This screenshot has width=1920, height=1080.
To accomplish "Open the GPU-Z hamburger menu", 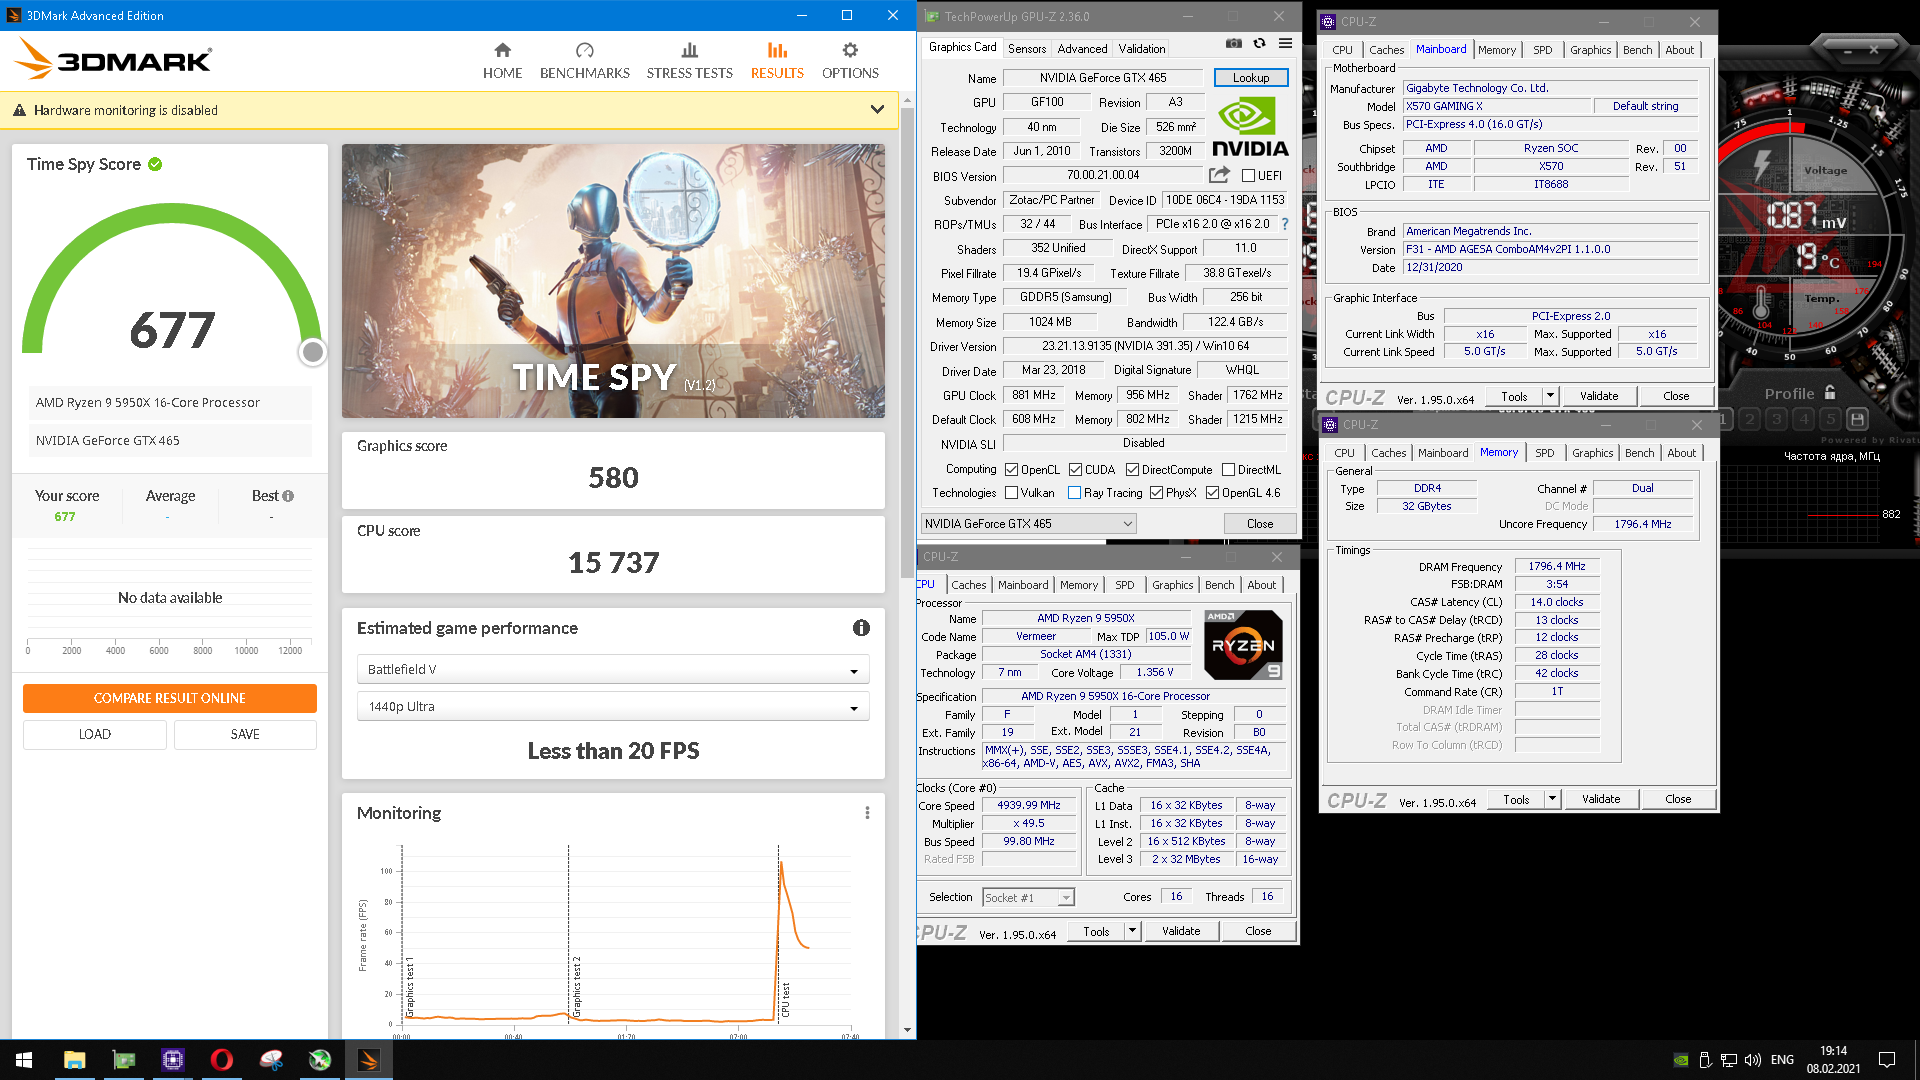I will [x=1285, y=43].
